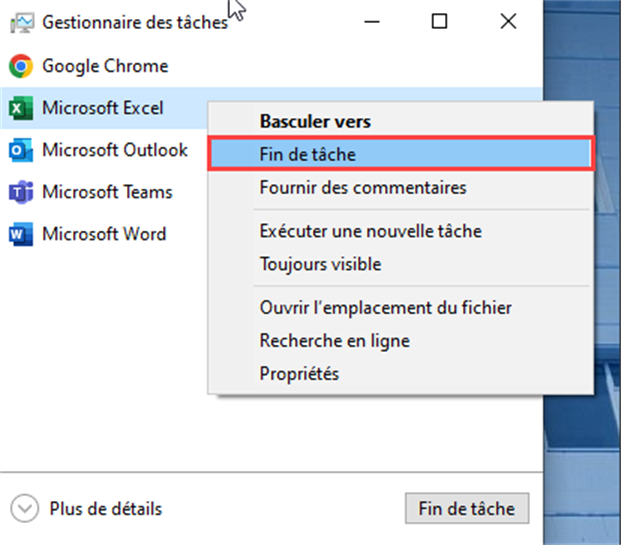This screenshot has height=545, width=621.
Task: Select the Google Chrome task row
Action: click(105, 67)
